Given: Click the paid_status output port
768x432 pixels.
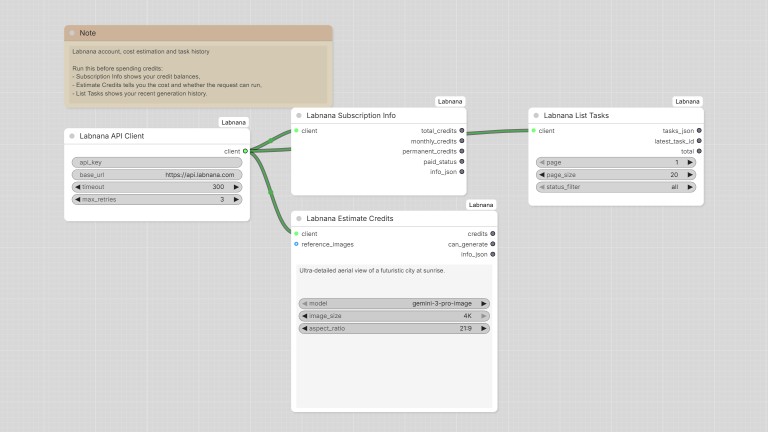Looking at the screenshot, I should 462,162.
